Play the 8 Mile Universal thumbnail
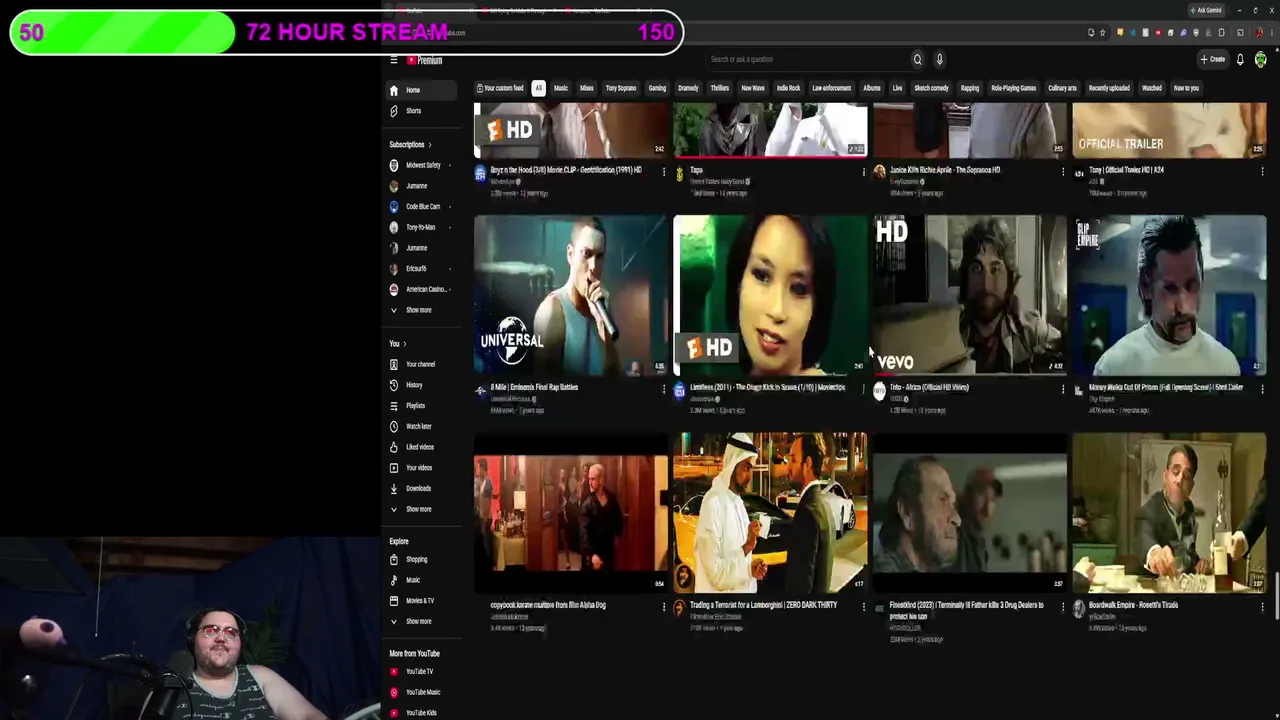Screen dimensions: 1280x720 click(x=571, y=294)
